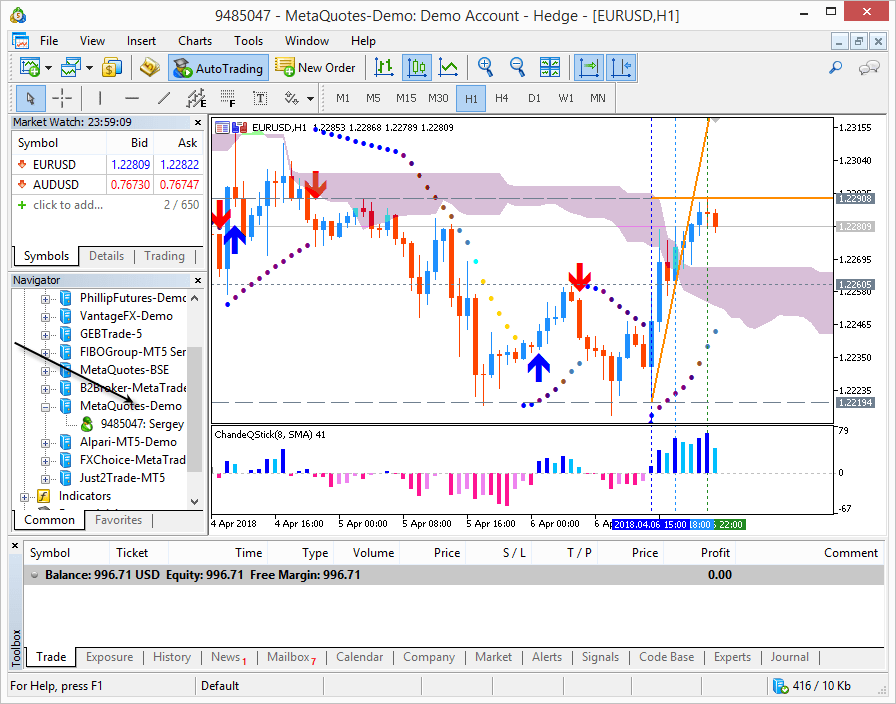Expand the PhillipFutures-Demo tree node
The height and width of the screenshot is (704, 896).
[45, 299]
